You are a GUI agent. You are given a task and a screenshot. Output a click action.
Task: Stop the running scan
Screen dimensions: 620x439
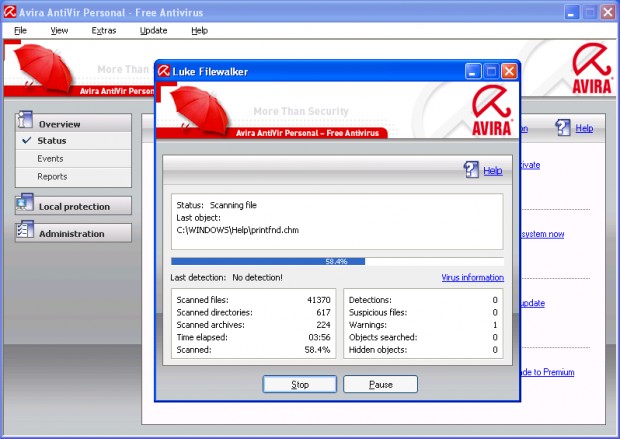[x=300, y=384]
